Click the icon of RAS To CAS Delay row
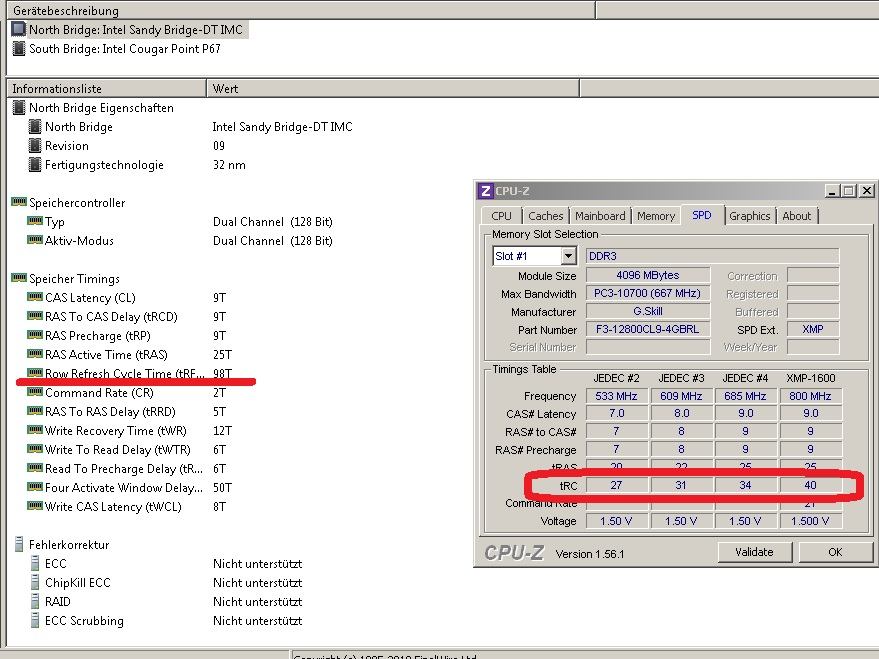The image size is (879, 659). [x=35, y=315]
